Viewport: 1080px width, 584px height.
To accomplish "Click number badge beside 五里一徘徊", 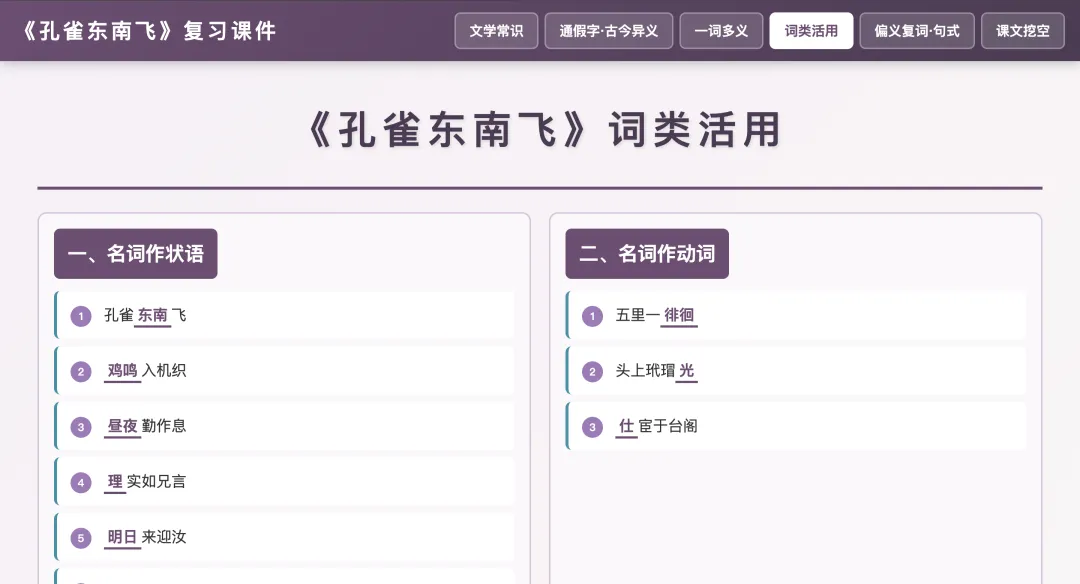I will pos(592,316).
